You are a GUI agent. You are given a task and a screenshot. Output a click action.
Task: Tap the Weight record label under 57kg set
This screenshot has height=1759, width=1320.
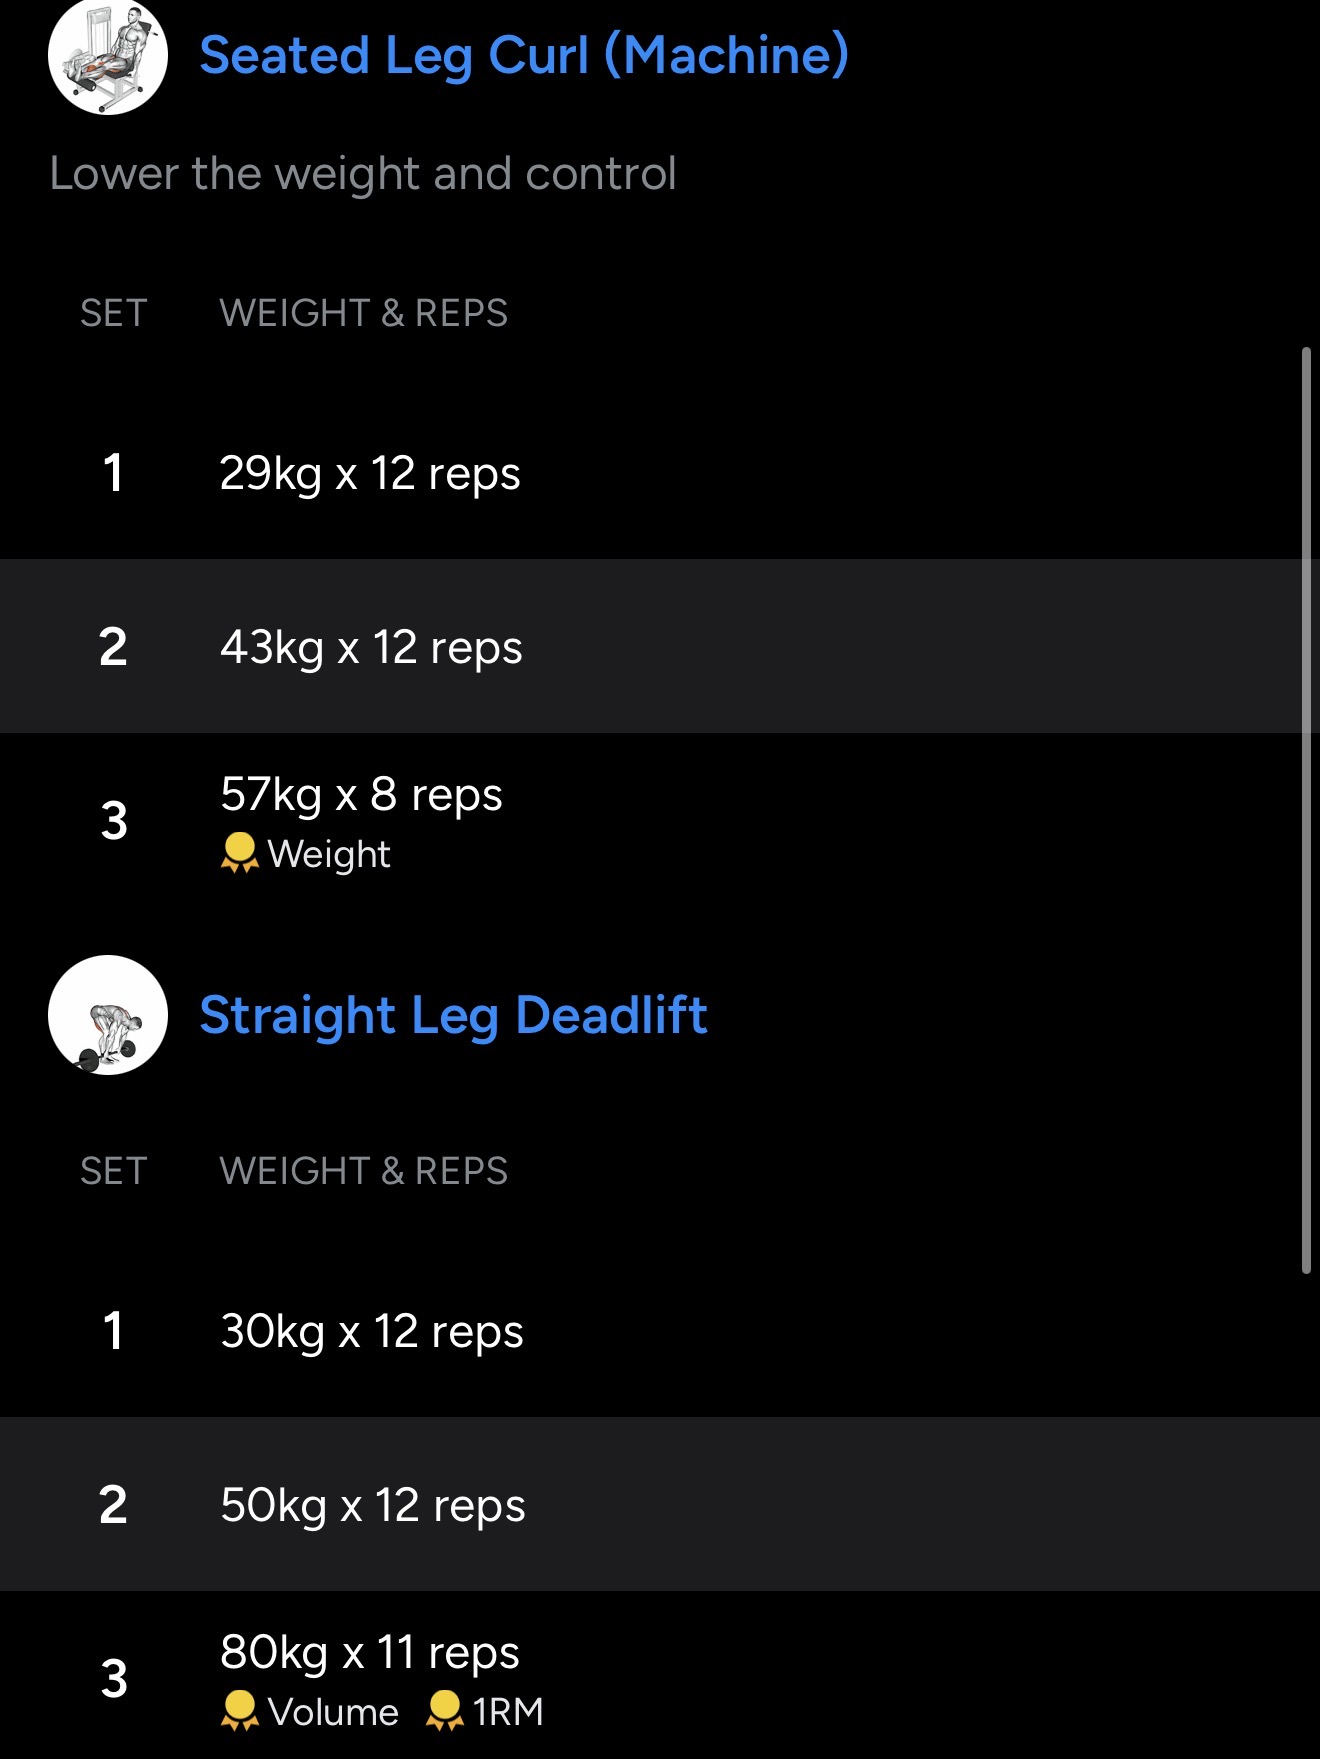point(329,855)
